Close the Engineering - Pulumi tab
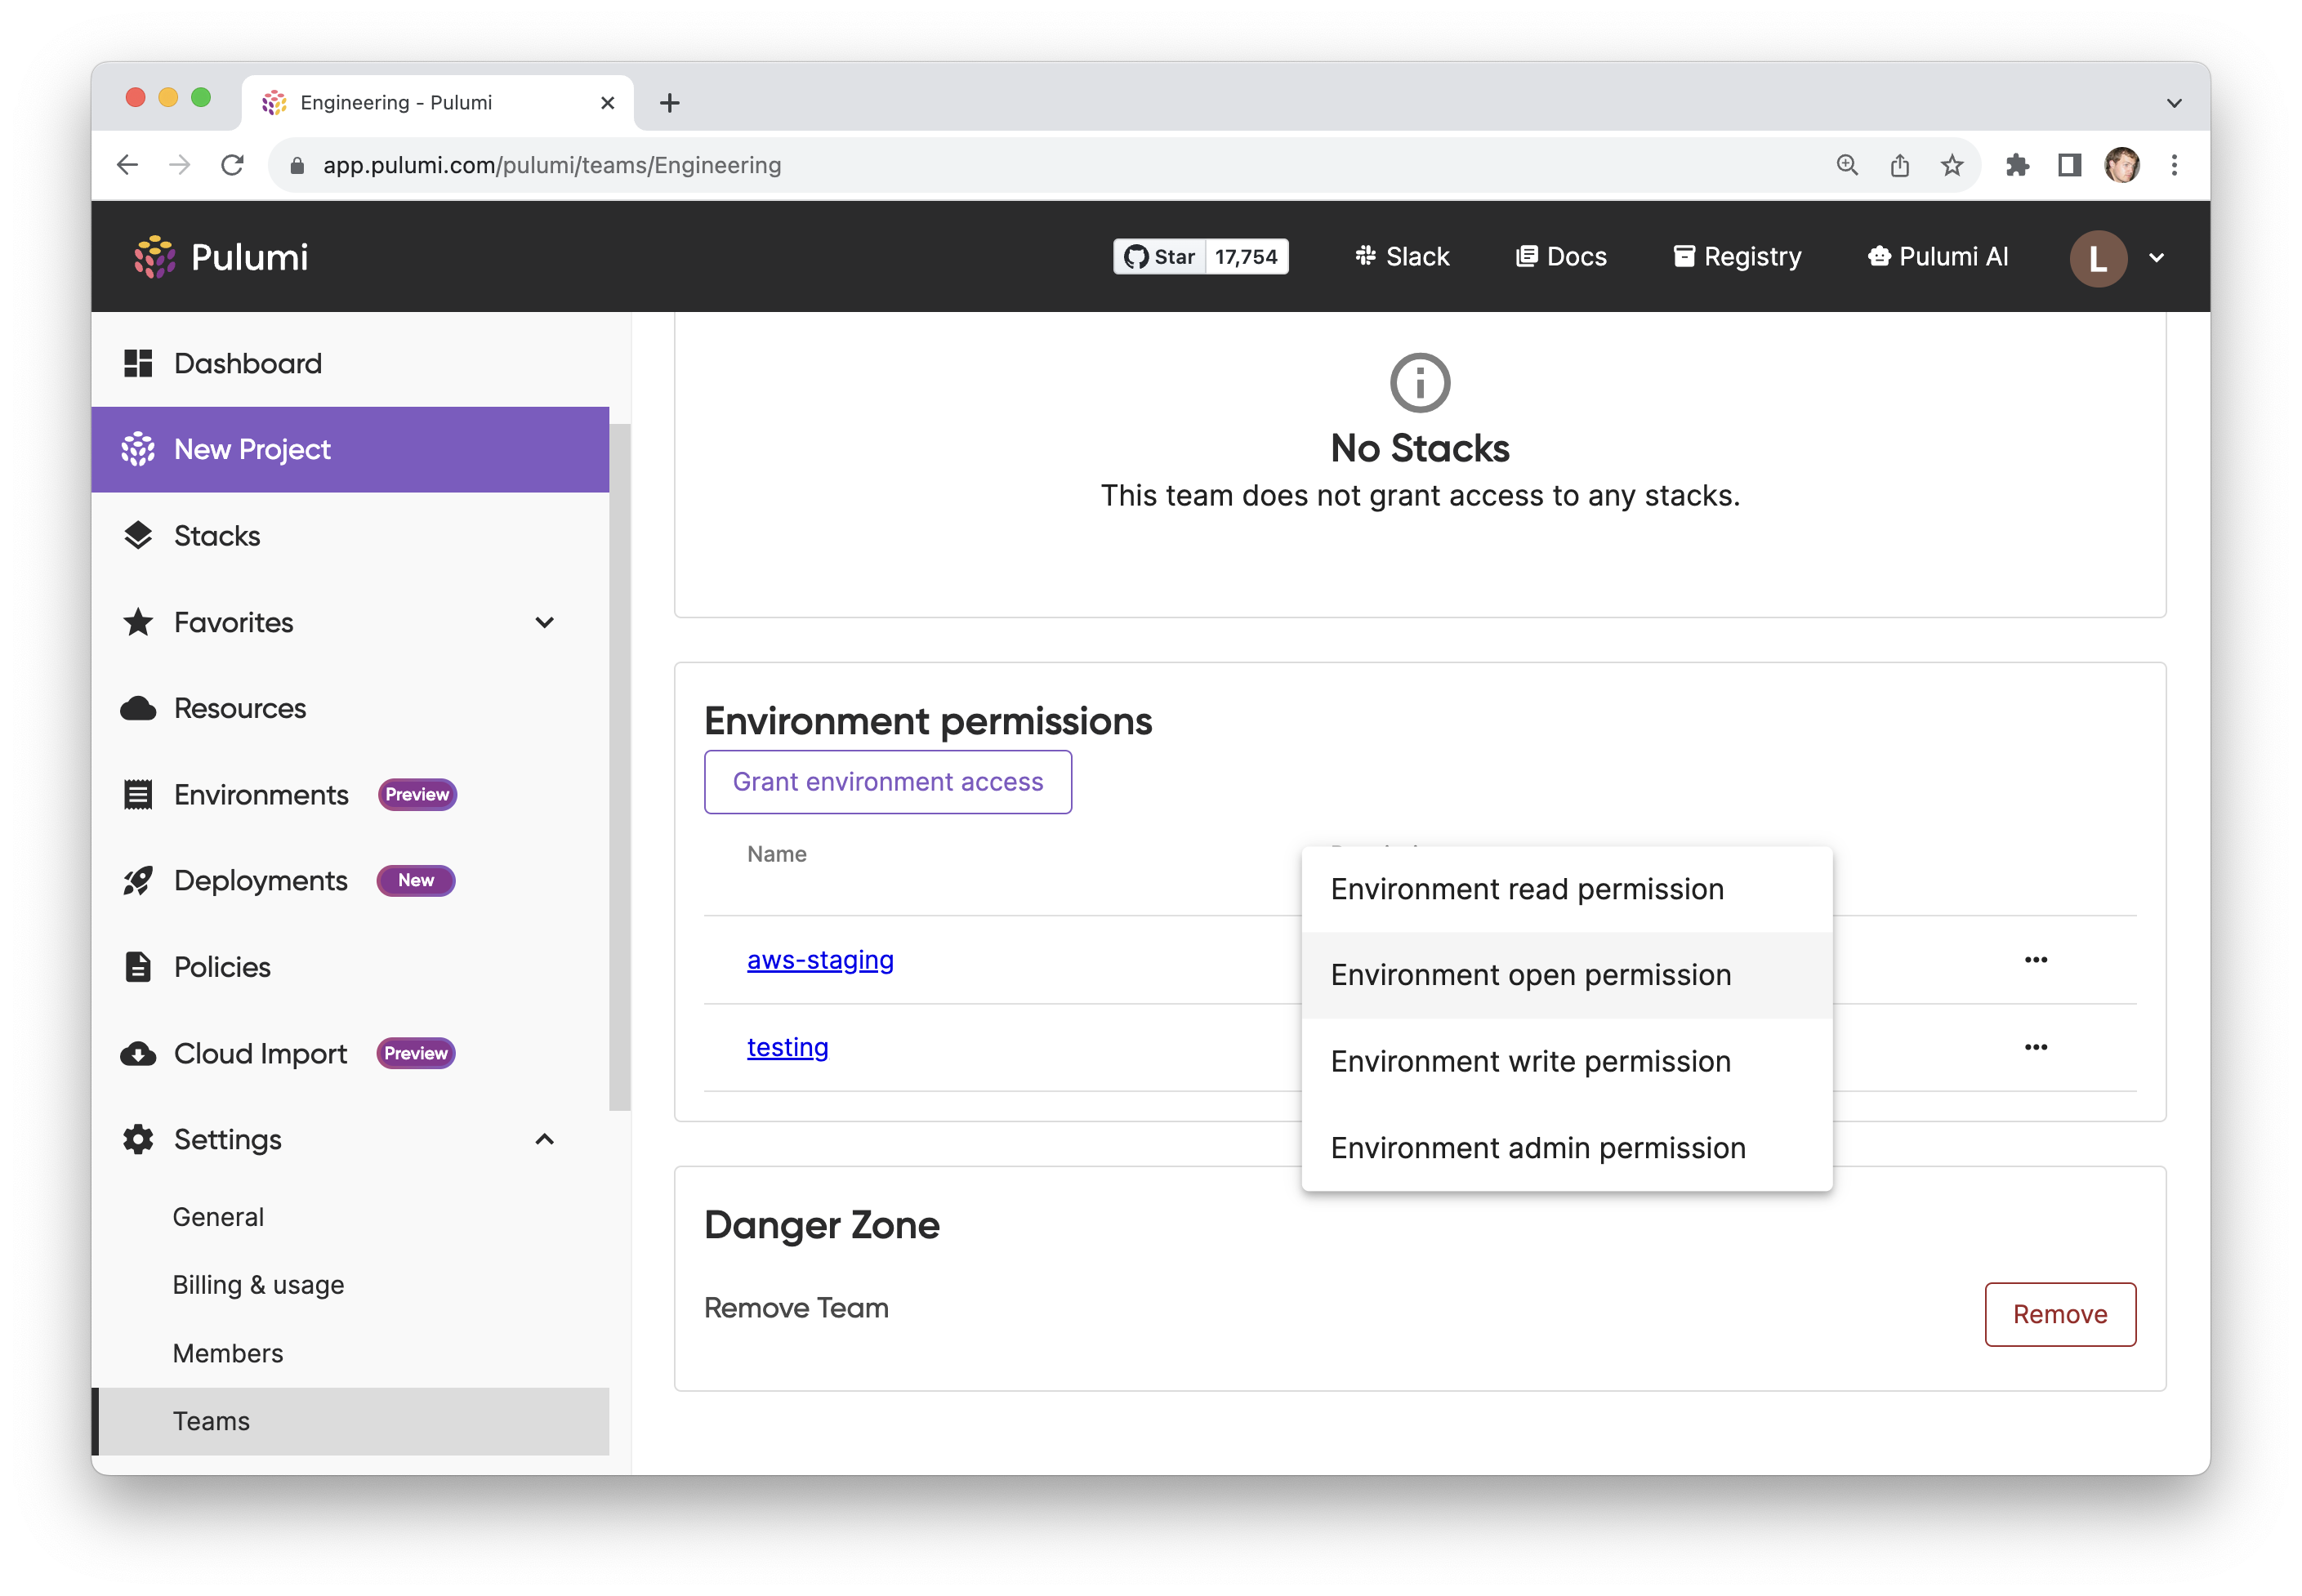Viewport: 2302px width, 1596px height. (x=607, y=103)
